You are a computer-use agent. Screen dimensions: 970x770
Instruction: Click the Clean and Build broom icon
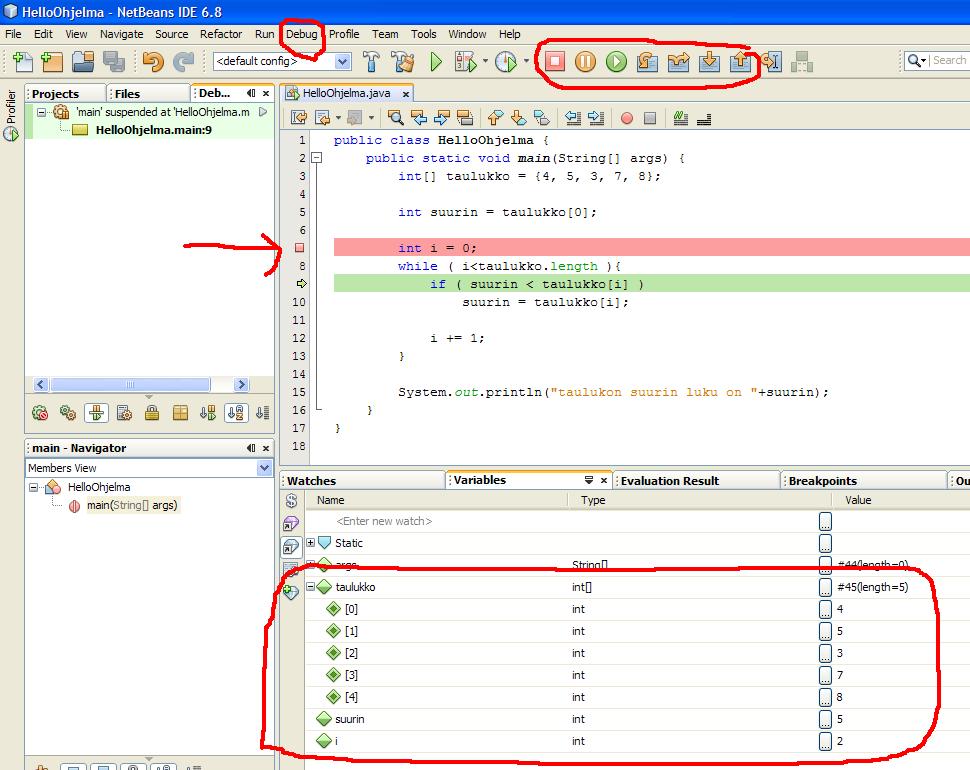coord(403,61)
